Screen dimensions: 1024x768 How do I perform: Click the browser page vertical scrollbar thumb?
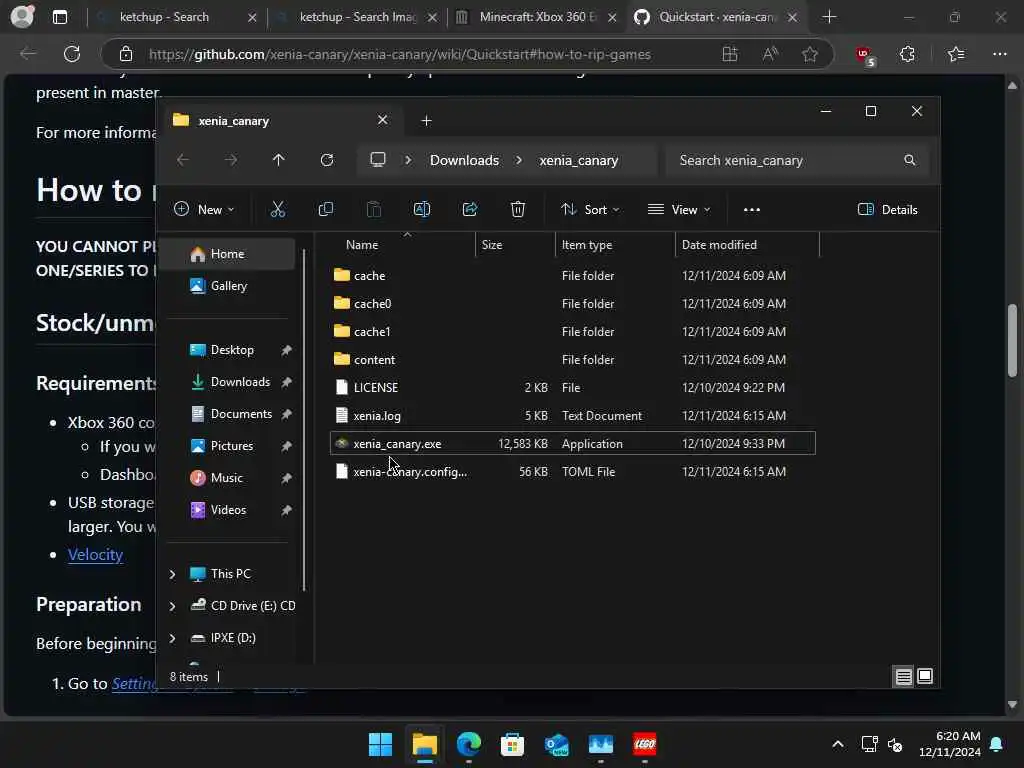1012,340
